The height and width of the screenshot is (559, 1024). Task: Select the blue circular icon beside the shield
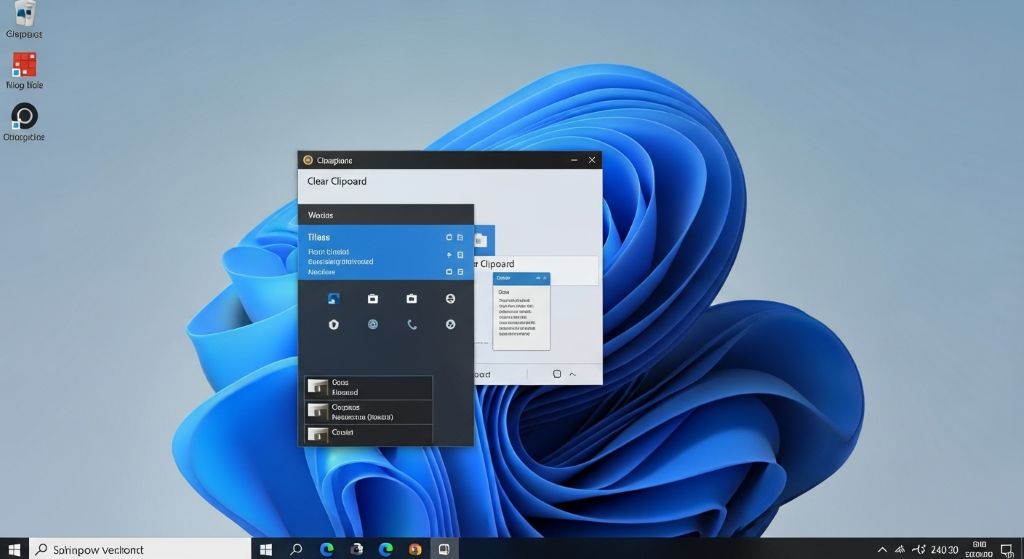tap(373, 324)
